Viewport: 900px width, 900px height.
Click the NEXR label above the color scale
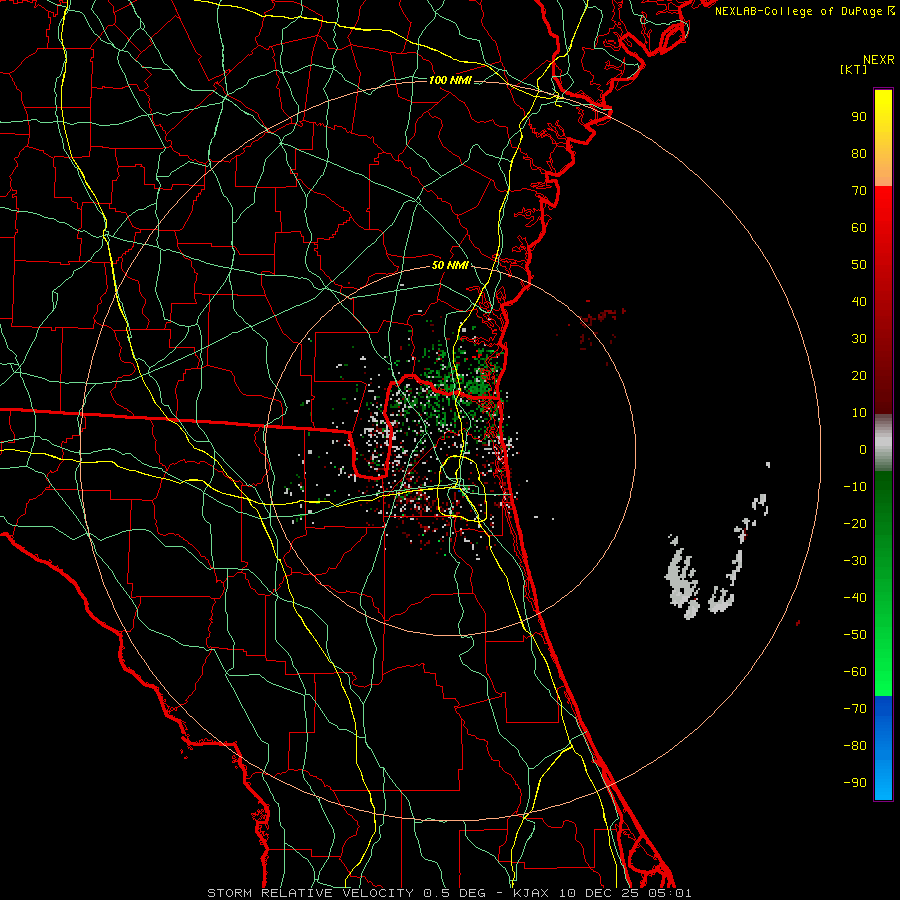[x=879, y=60]
